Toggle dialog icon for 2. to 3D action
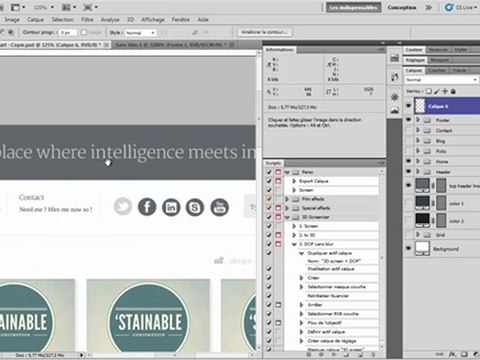 click(x=278, y=235)
